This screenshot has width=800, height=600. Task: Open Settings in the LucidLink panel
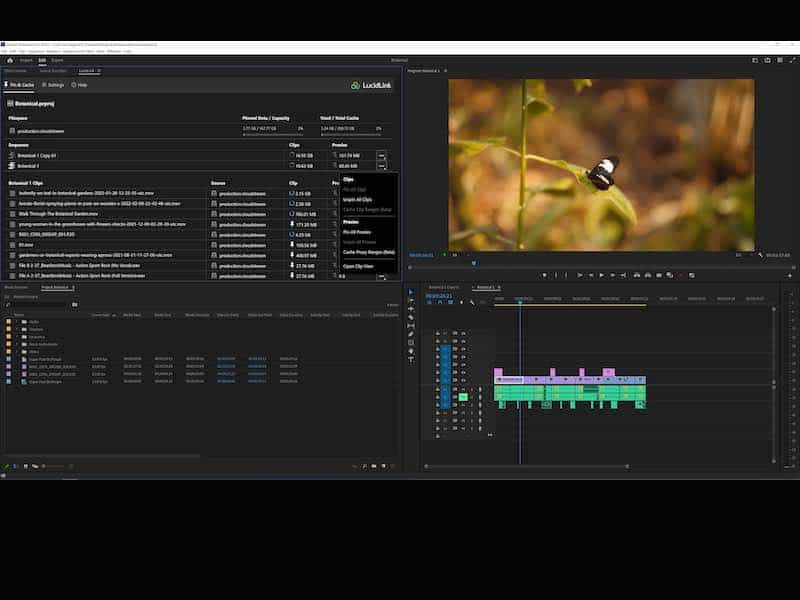click(52, 85)
